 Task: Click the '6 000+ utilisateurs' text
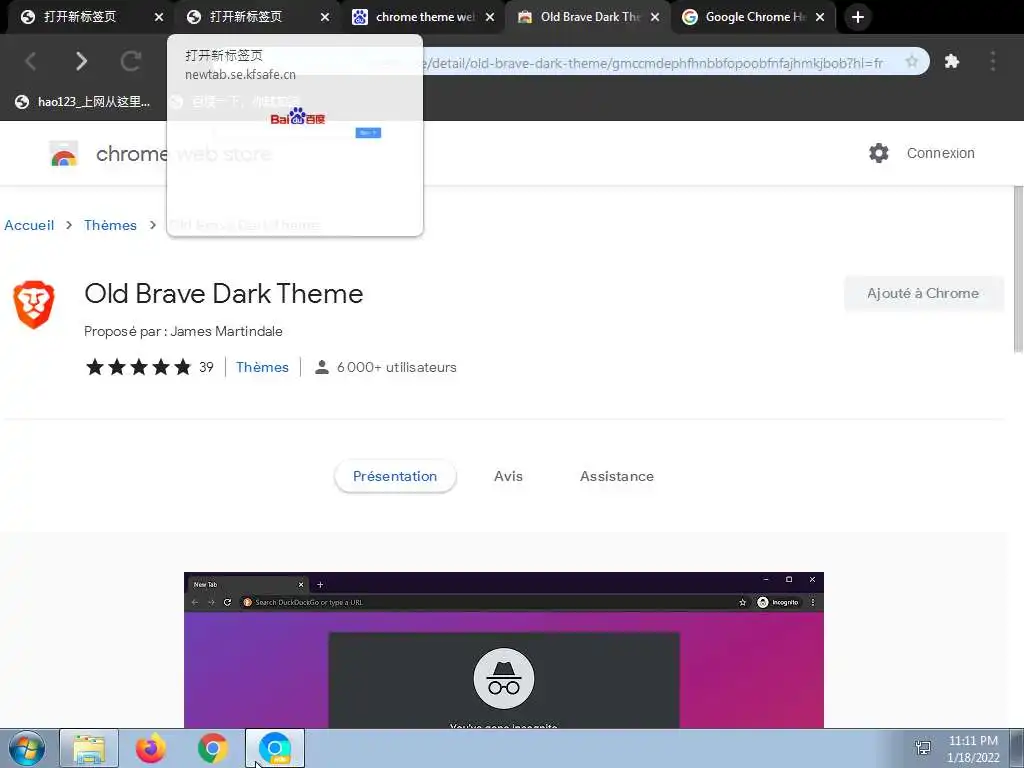pos(396,367)
